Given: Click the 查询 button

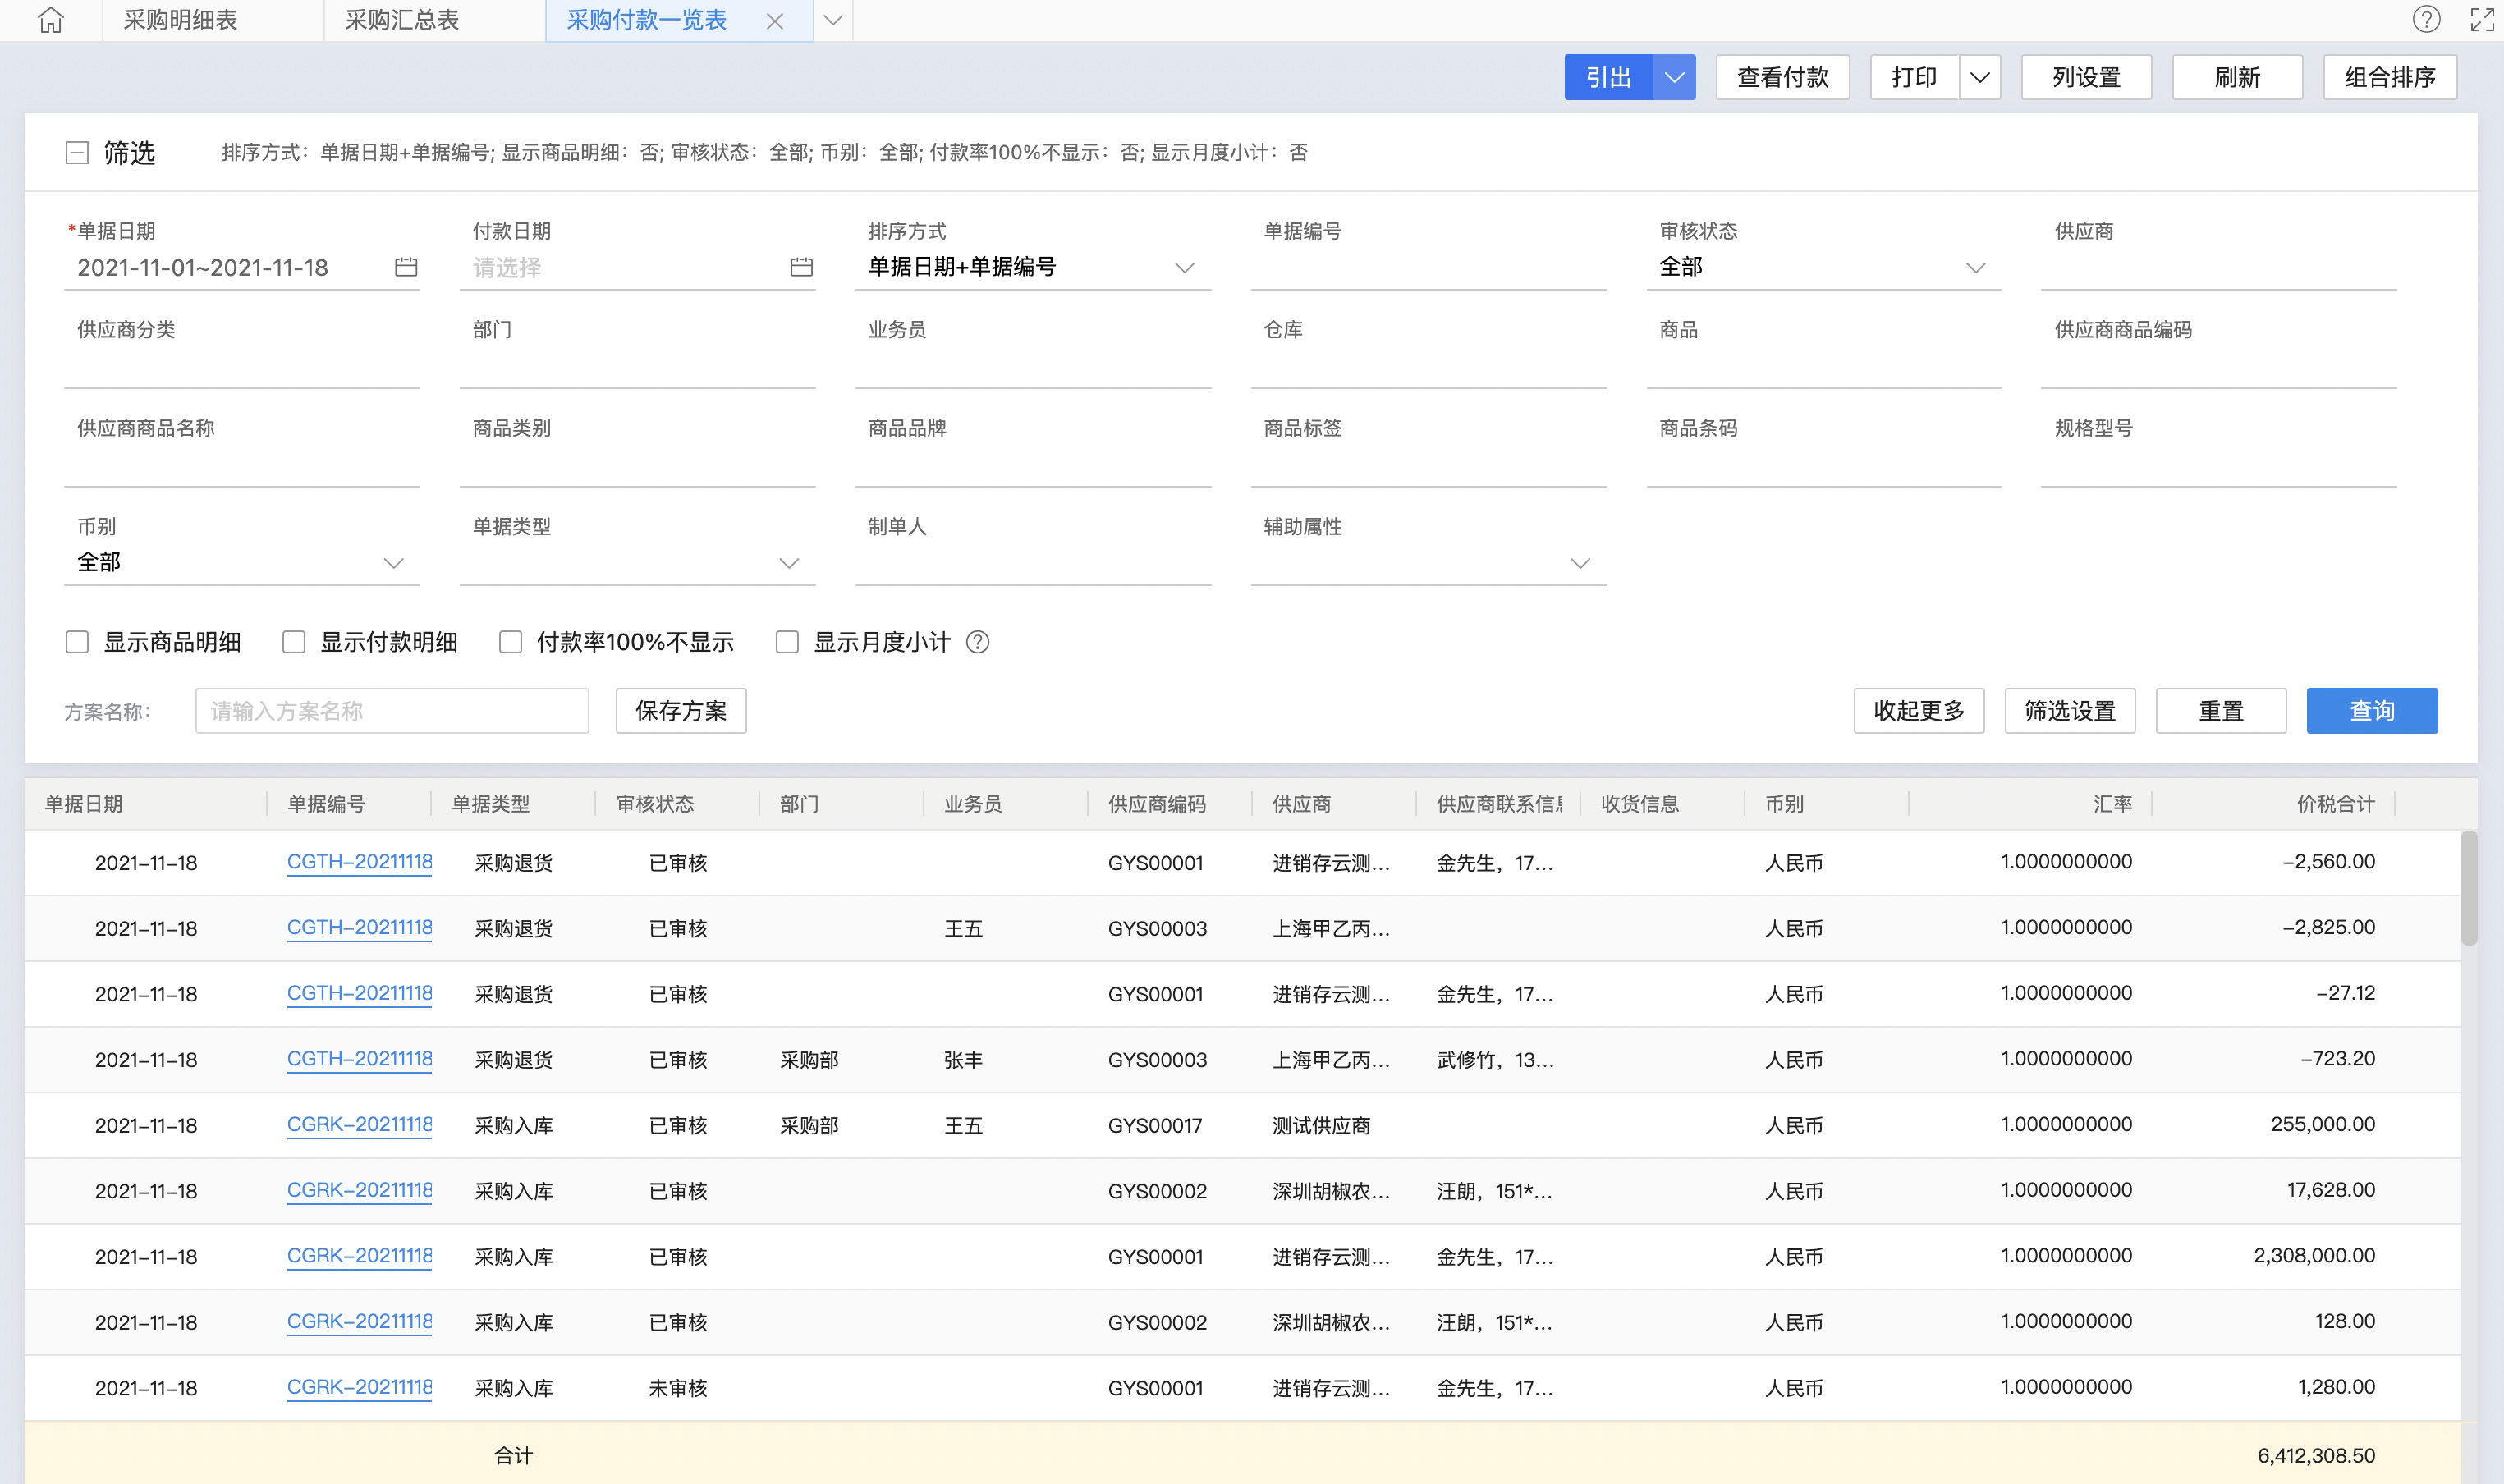Looking at the screenshot, I should (x=2371, y=711).
